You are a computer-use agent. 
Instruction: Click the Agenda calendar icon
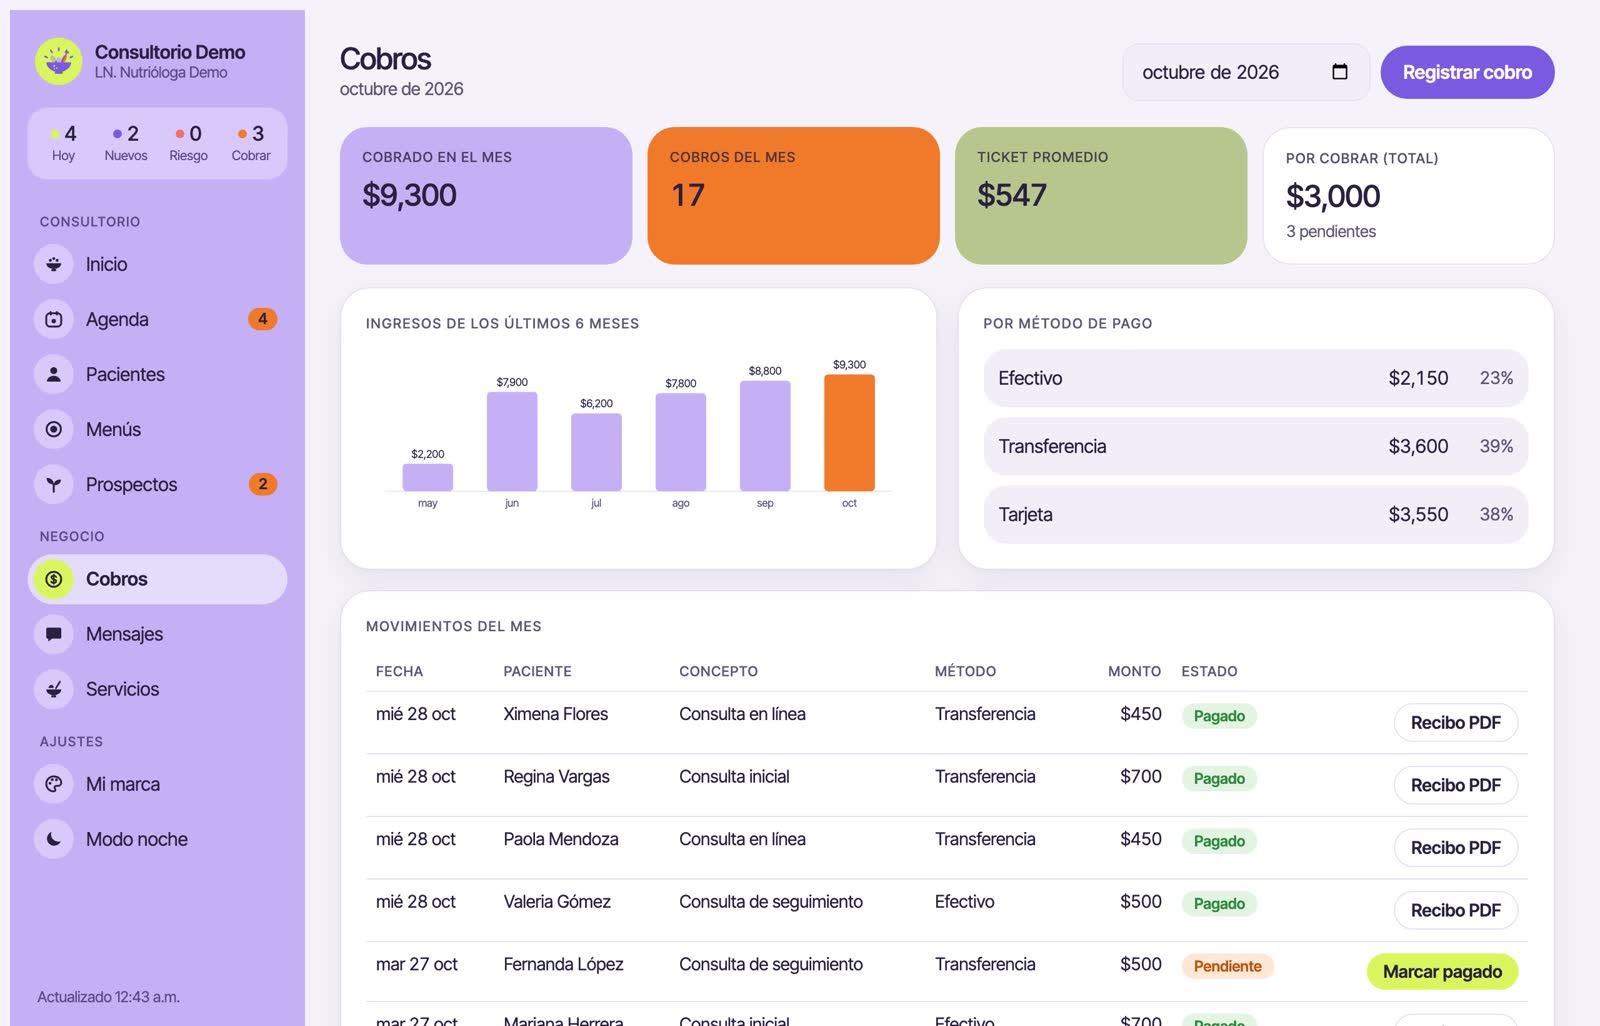(x=54, y=319)
